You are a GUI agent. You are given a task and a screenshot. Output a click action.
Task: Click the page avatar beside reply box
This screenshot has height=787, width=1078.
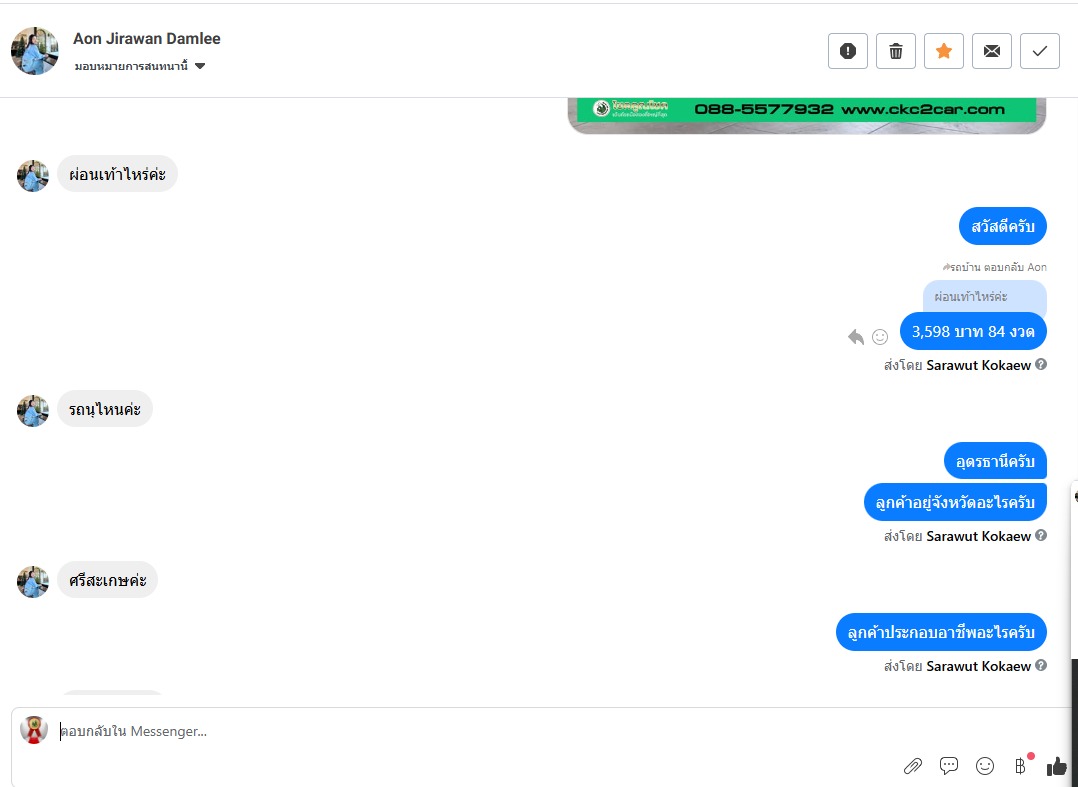click(x=34, y=730)
